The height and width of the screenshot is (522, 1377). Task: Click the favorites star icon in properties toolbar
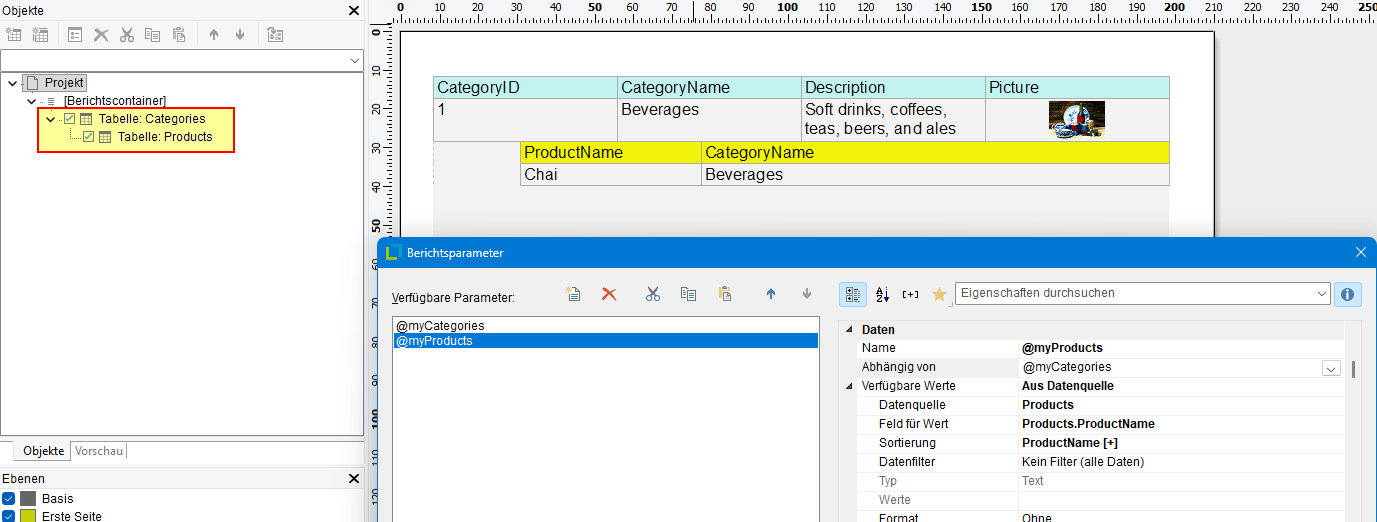938,294
